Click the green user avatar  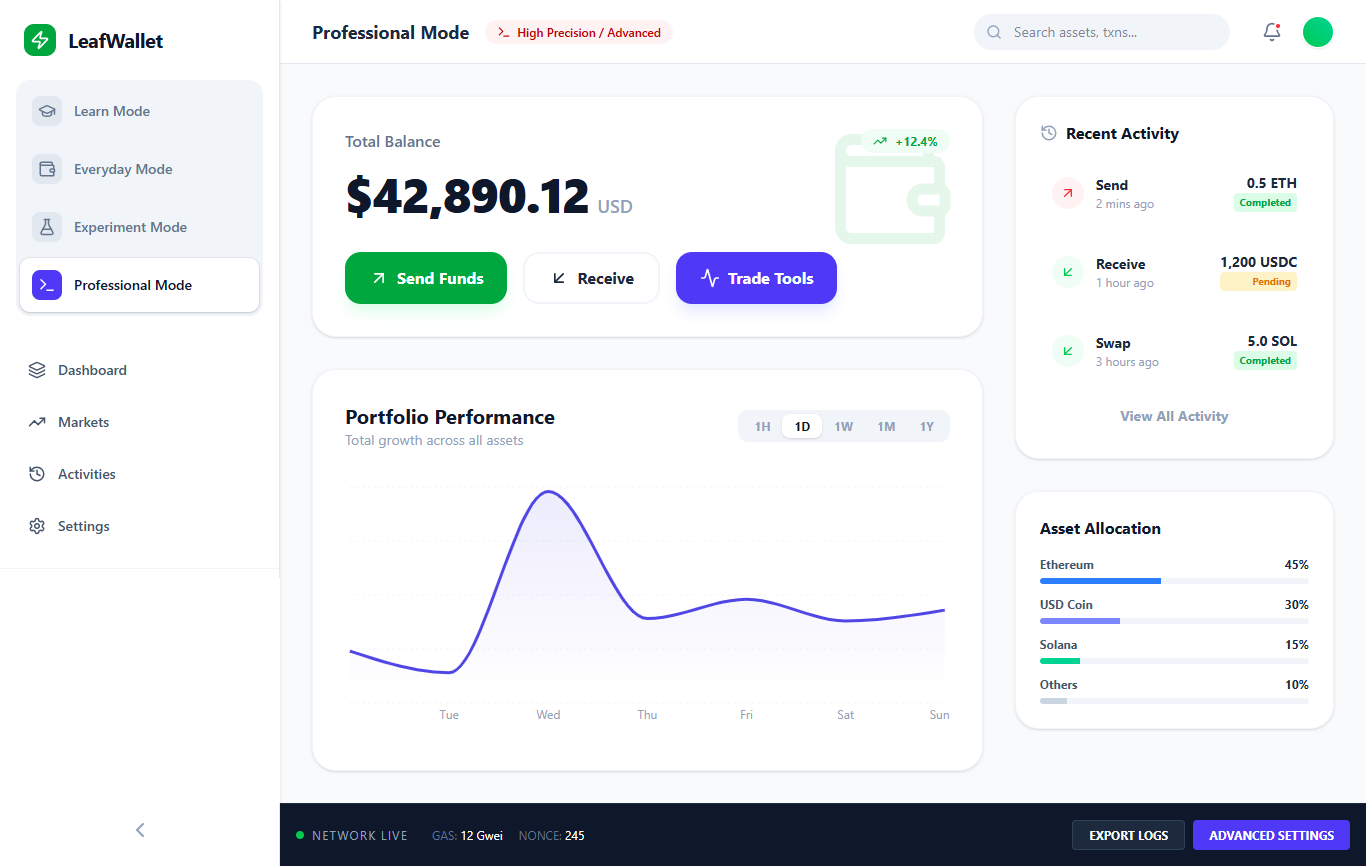[x=1318, y=32]
